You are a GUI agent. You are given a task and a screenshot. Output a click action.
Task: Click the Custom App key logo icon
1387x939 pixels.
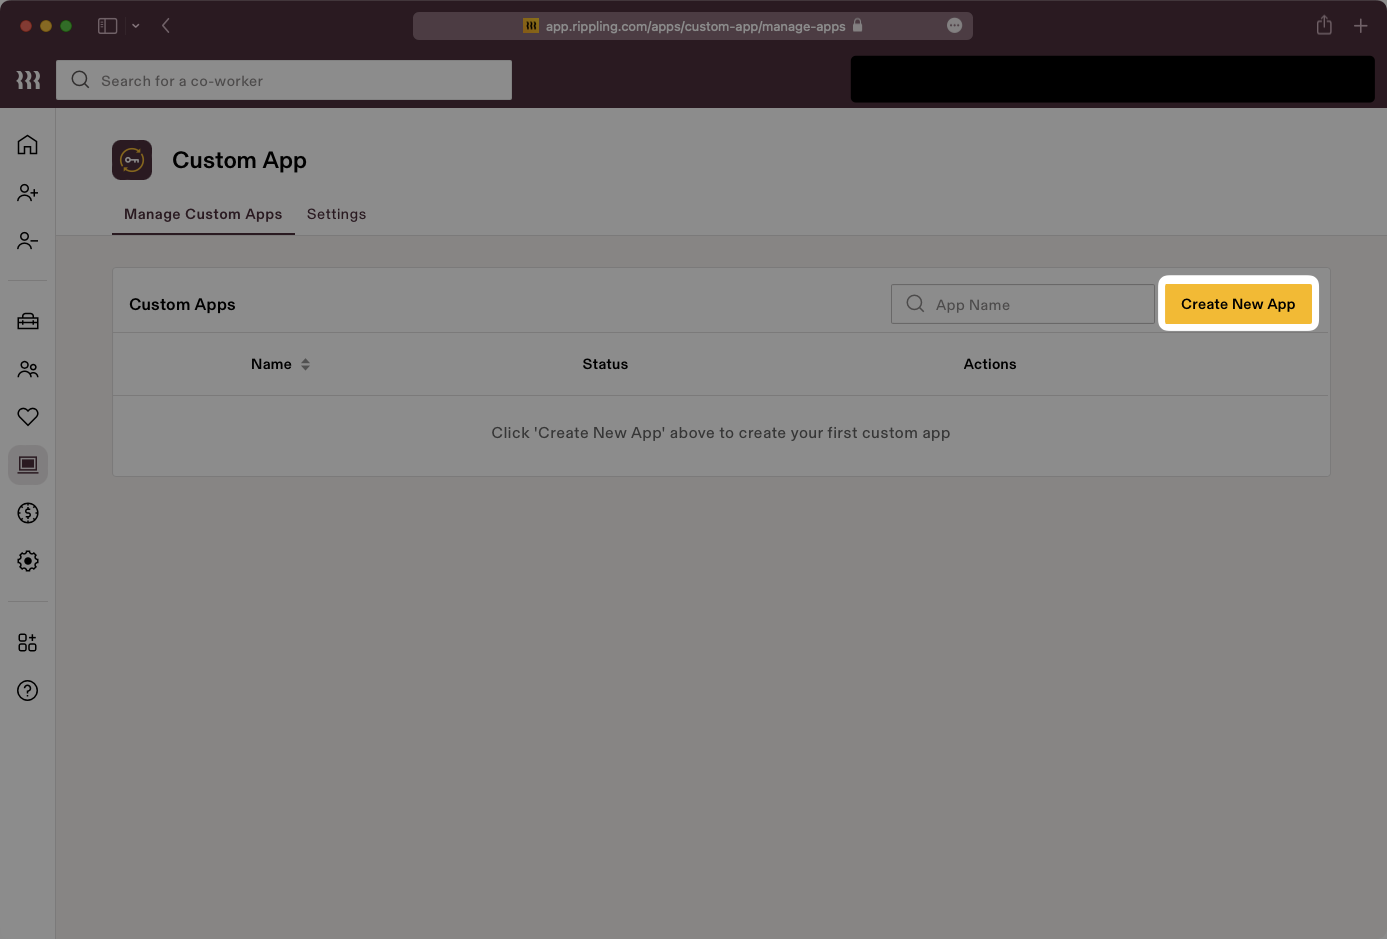pyautogui.click(x=131, y=159)
